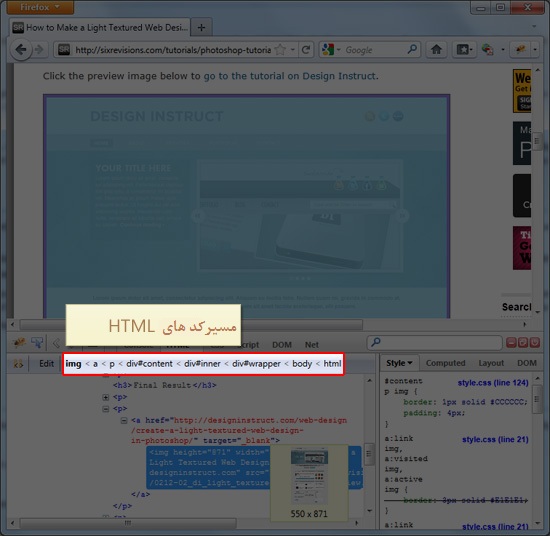550x536 pixels.
Task: Click the Firebug toolbar icon beside address bar
Action: pyautogui.click(x=521, y=49)
